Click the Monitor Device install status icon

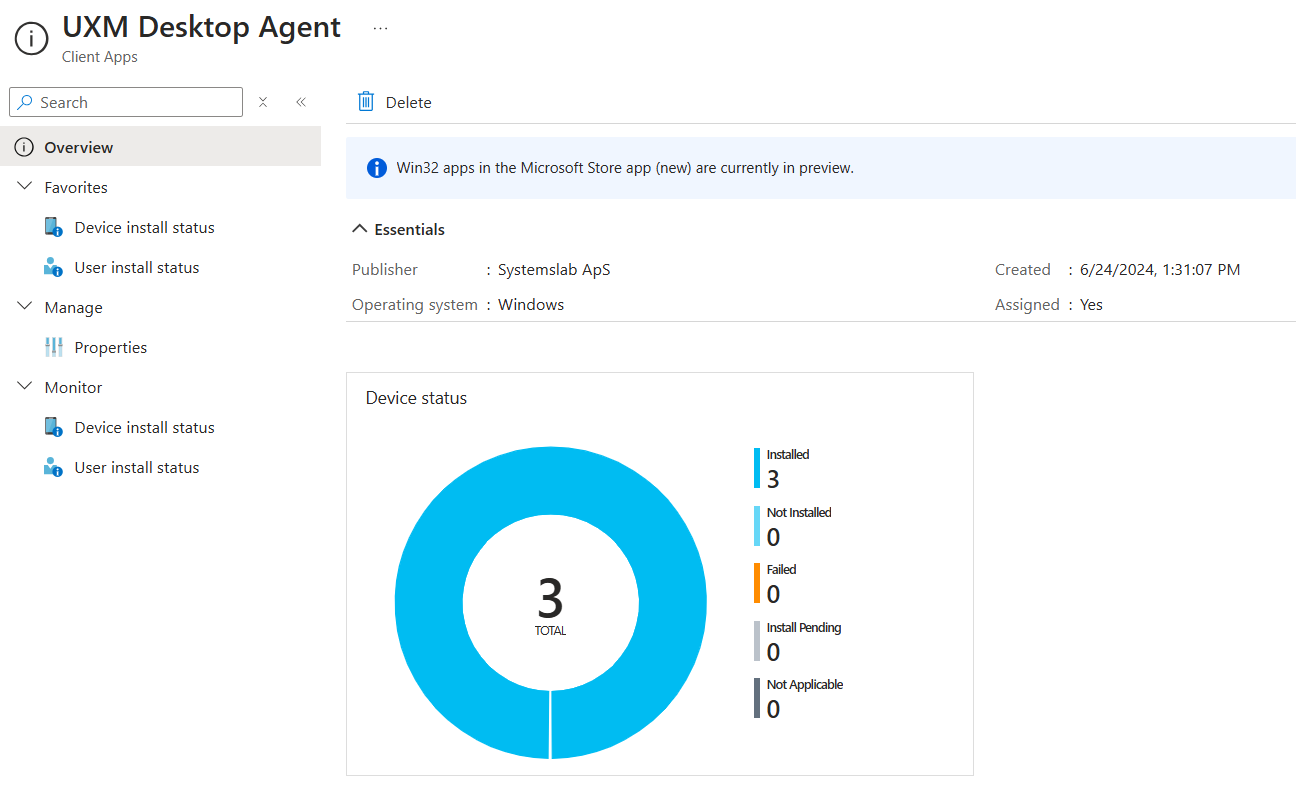54,427
